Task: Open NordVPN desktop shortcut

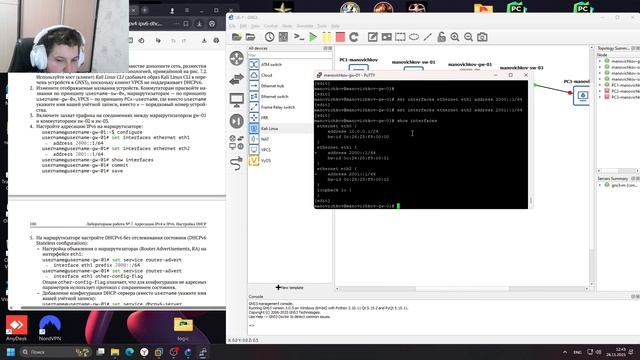Action: (50, 328)
